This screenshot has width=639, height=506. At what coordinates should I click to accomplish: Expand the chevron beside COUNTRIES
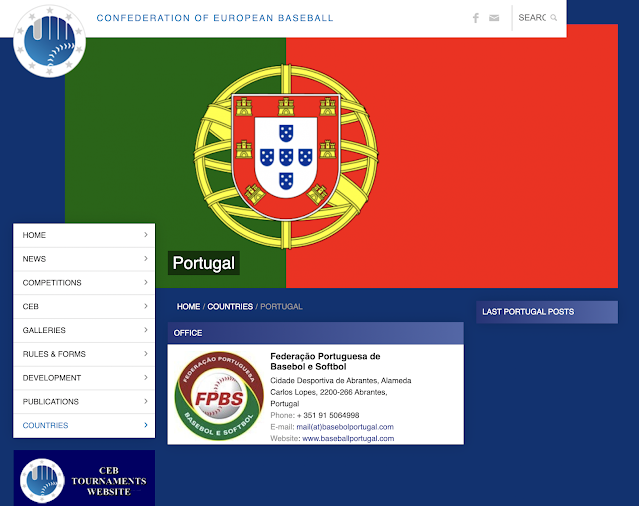tap(146, 425)
